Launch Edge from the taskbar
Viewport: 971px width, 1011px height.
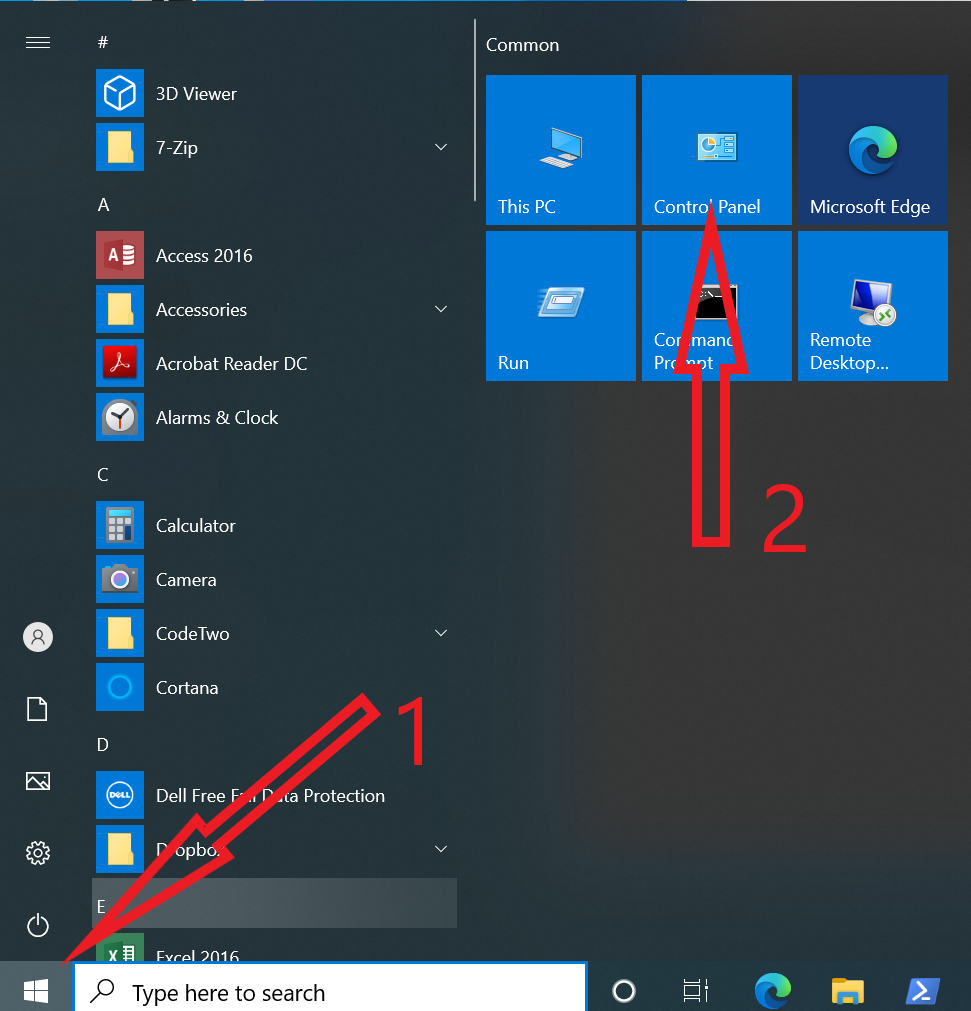(x=772, y=990)
